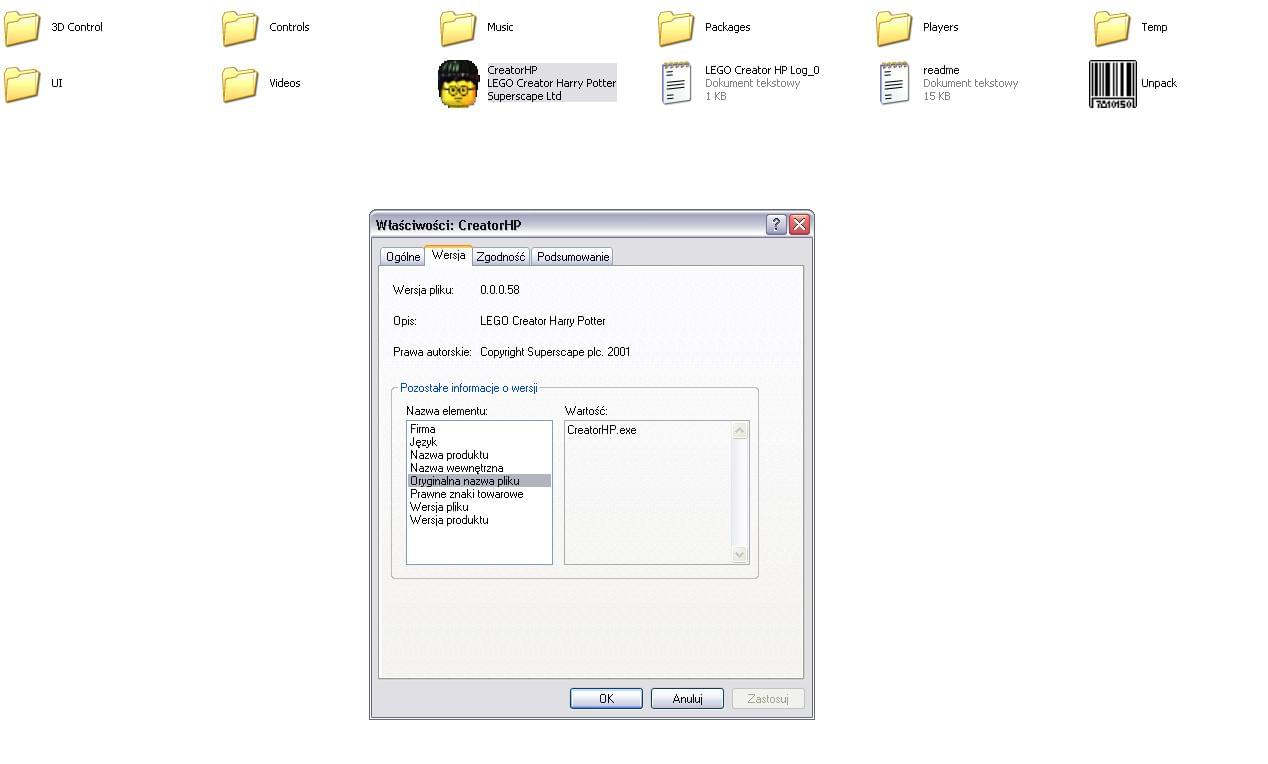The image size is (1268, 764).
Task: Click the 3D Control folder name
Action: click(x=77, y=27)
